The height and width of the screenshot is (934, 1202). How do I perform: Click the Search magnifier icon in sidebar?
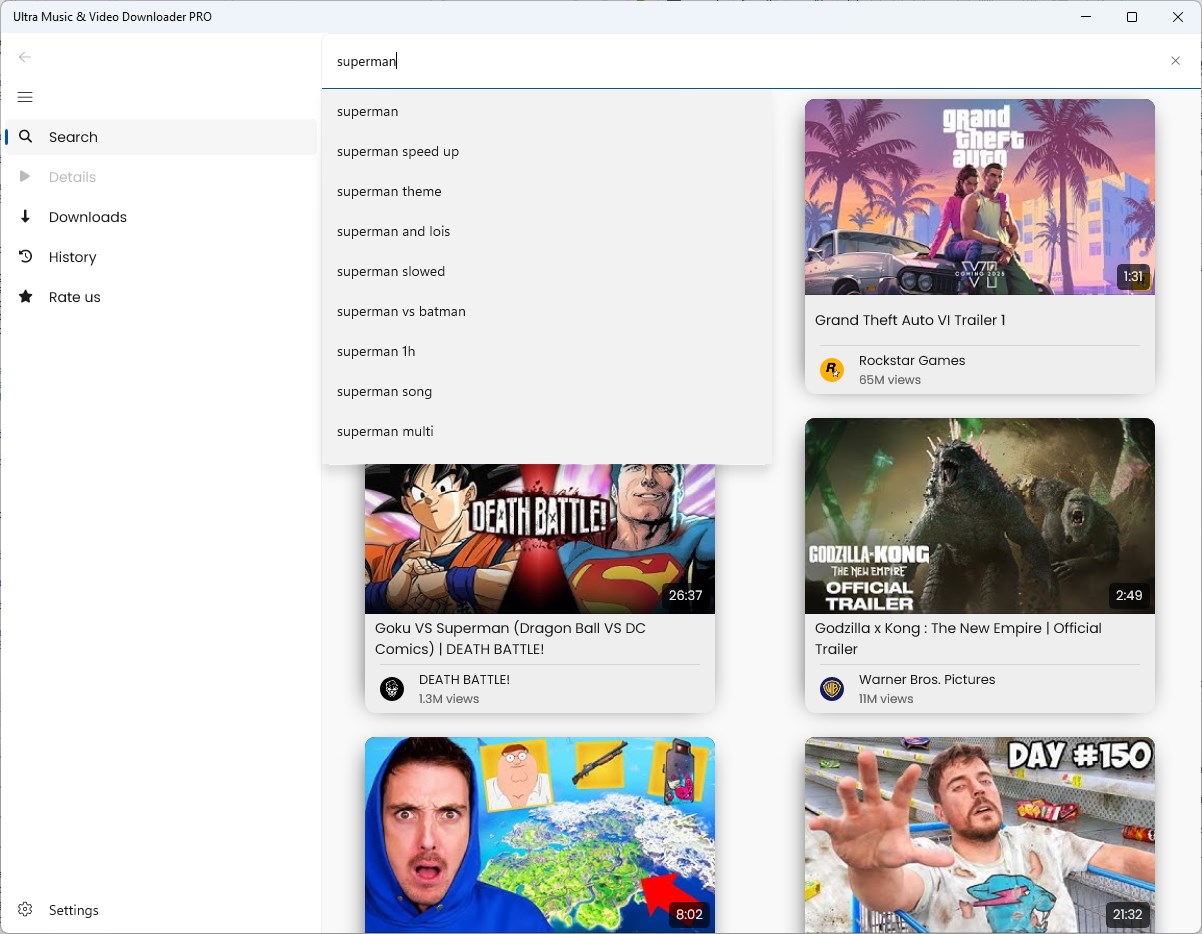click(26, 136)
